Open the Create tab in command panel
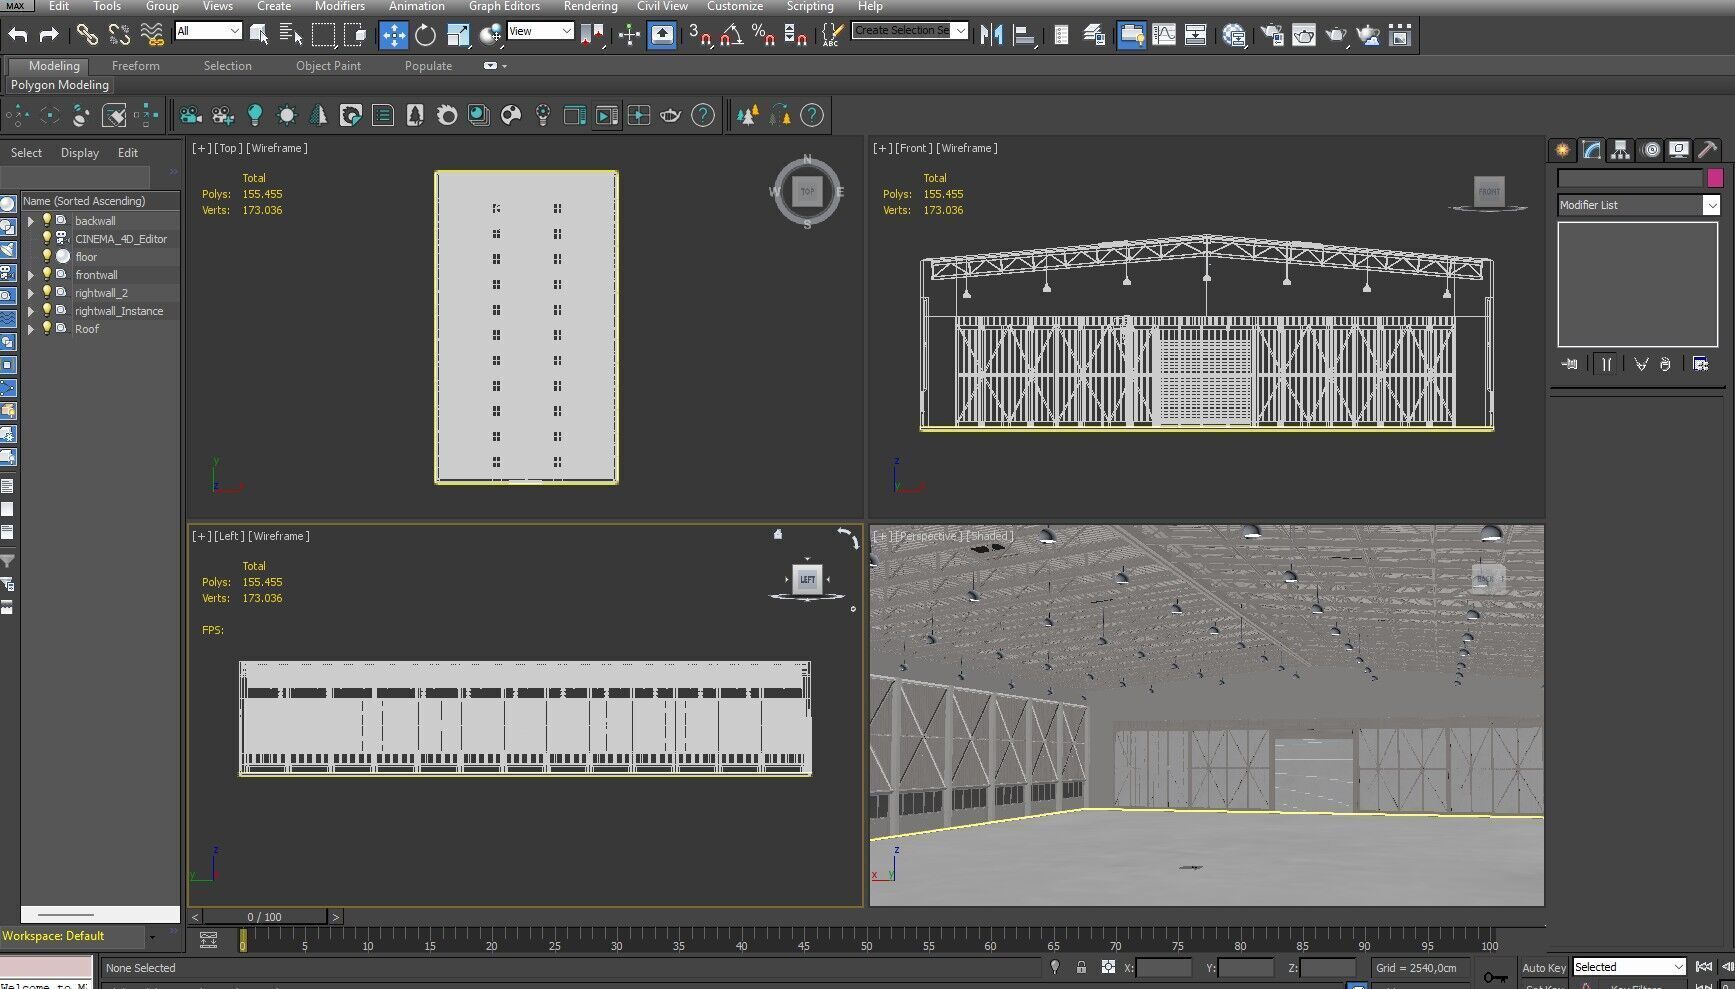Viewport: 1735px width, 989px height. (x=1562, y=150)
